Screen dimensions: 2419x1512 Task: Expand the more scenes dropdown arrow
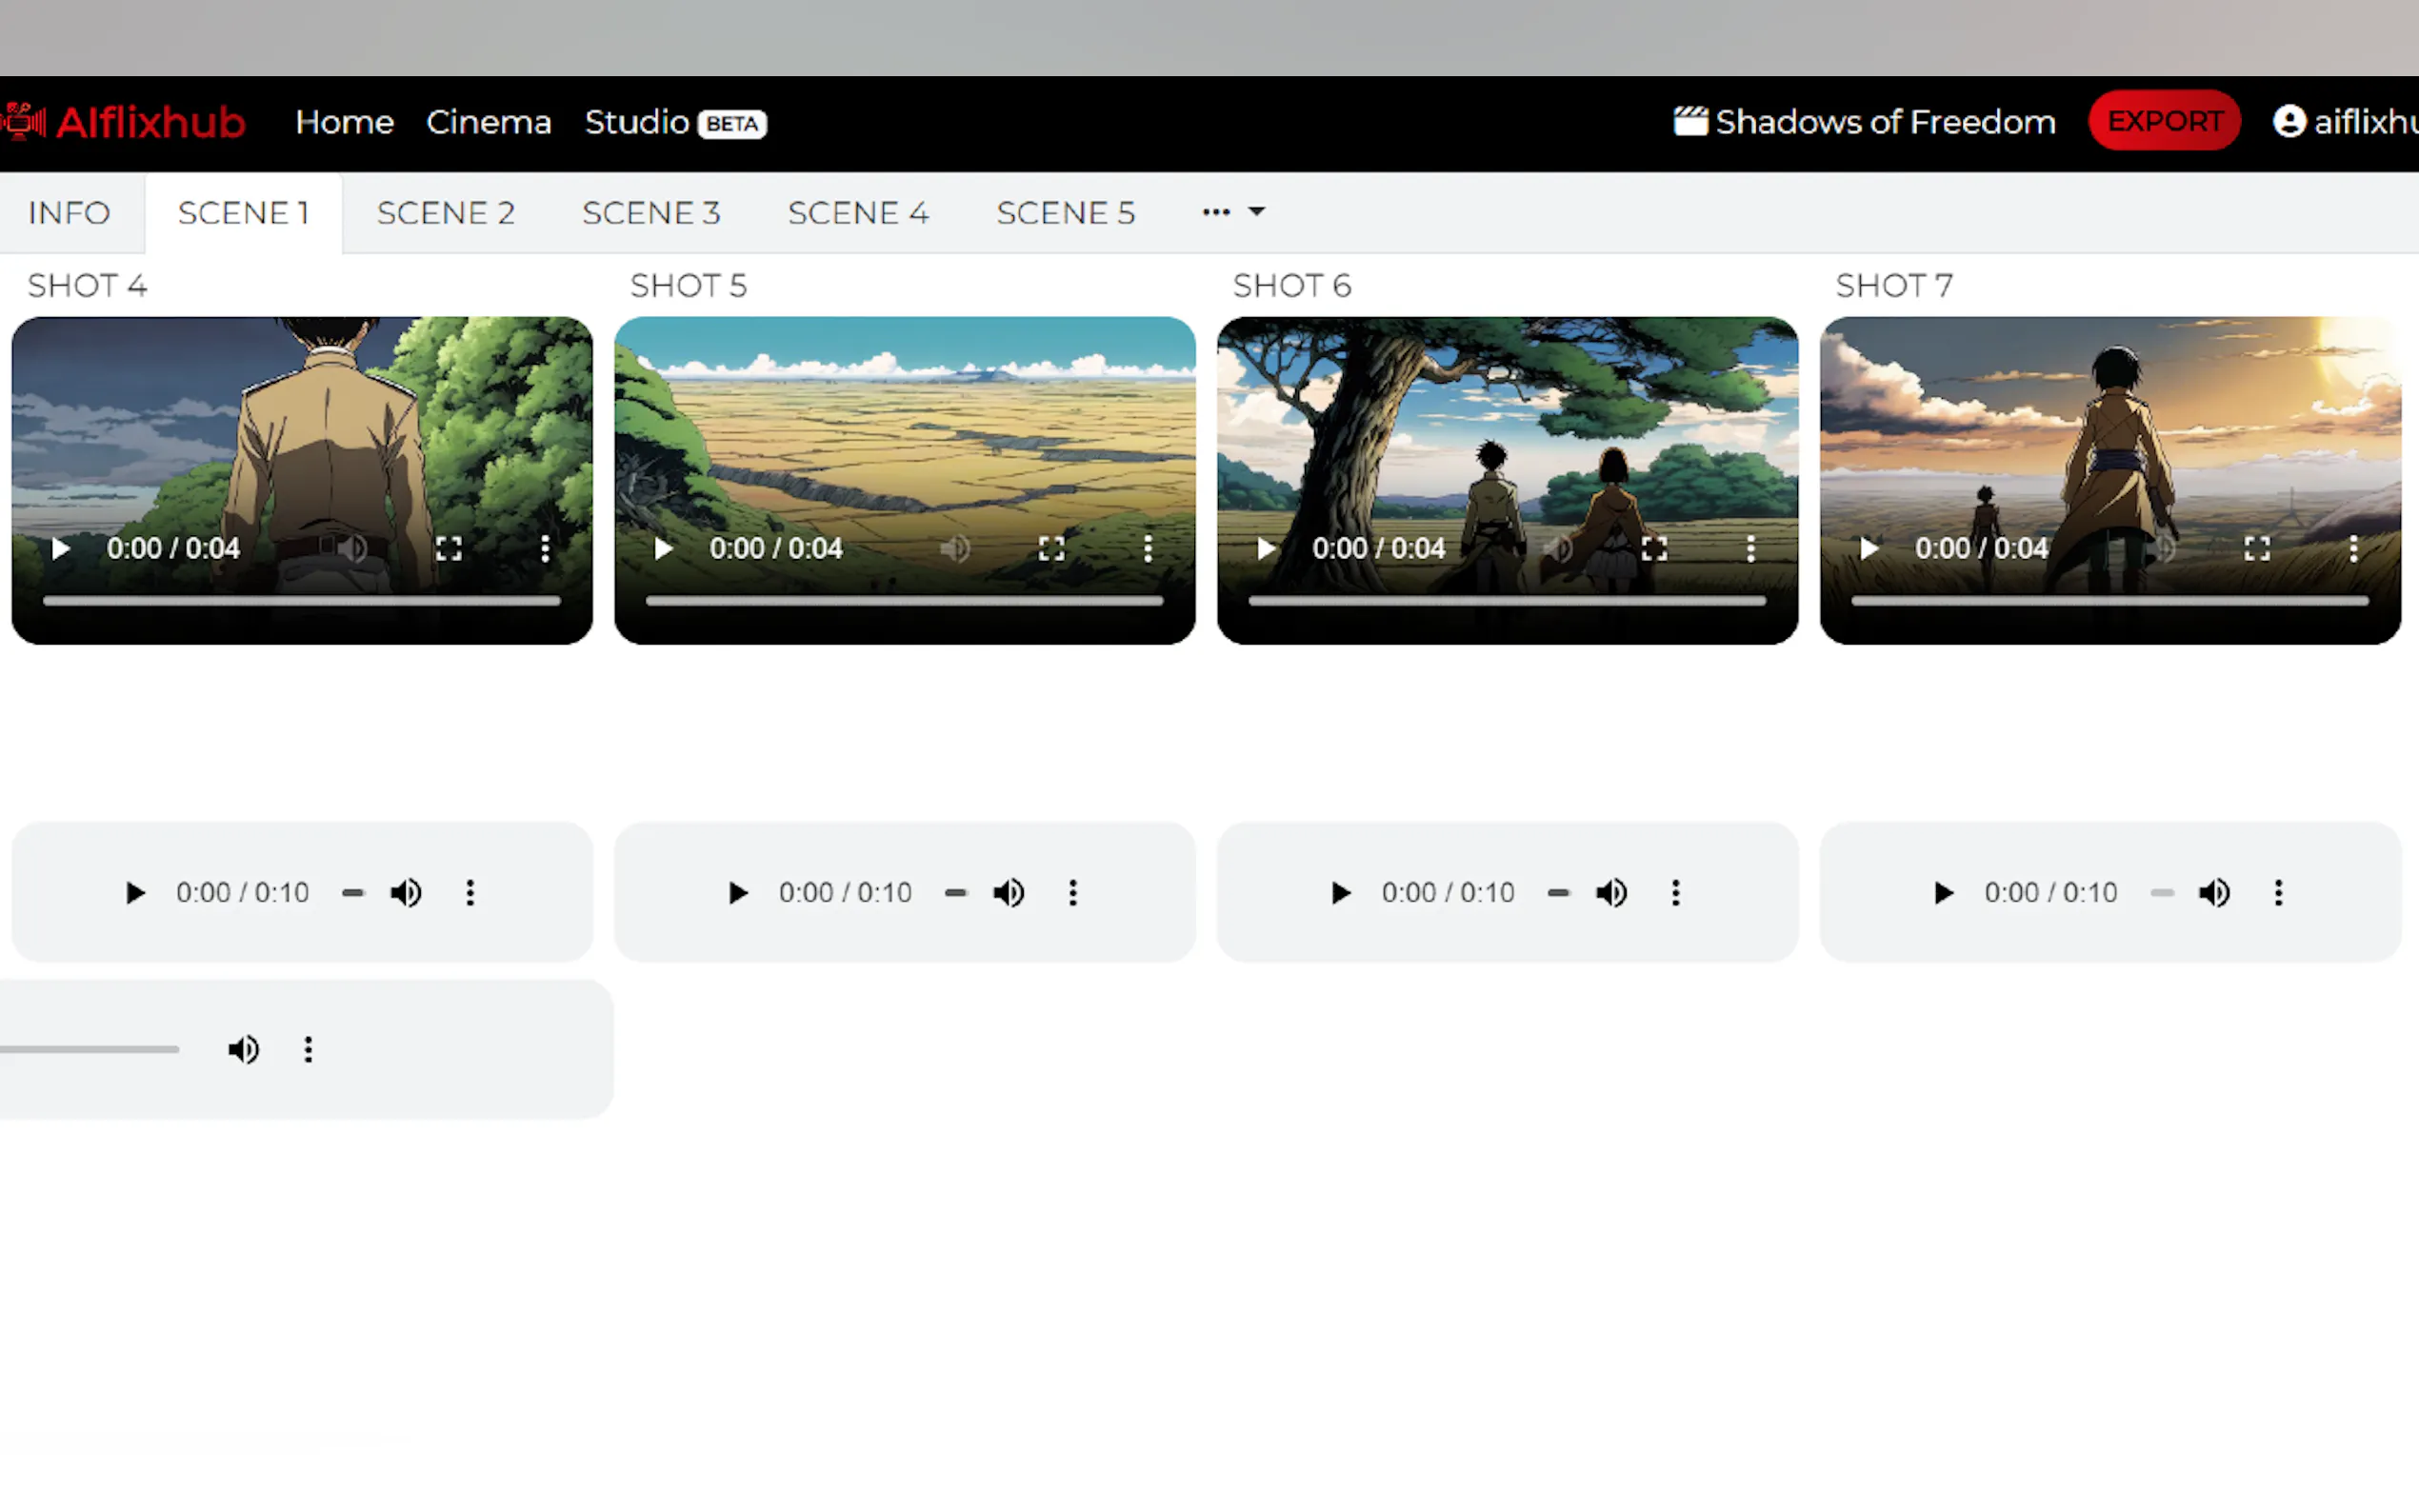1256,212
